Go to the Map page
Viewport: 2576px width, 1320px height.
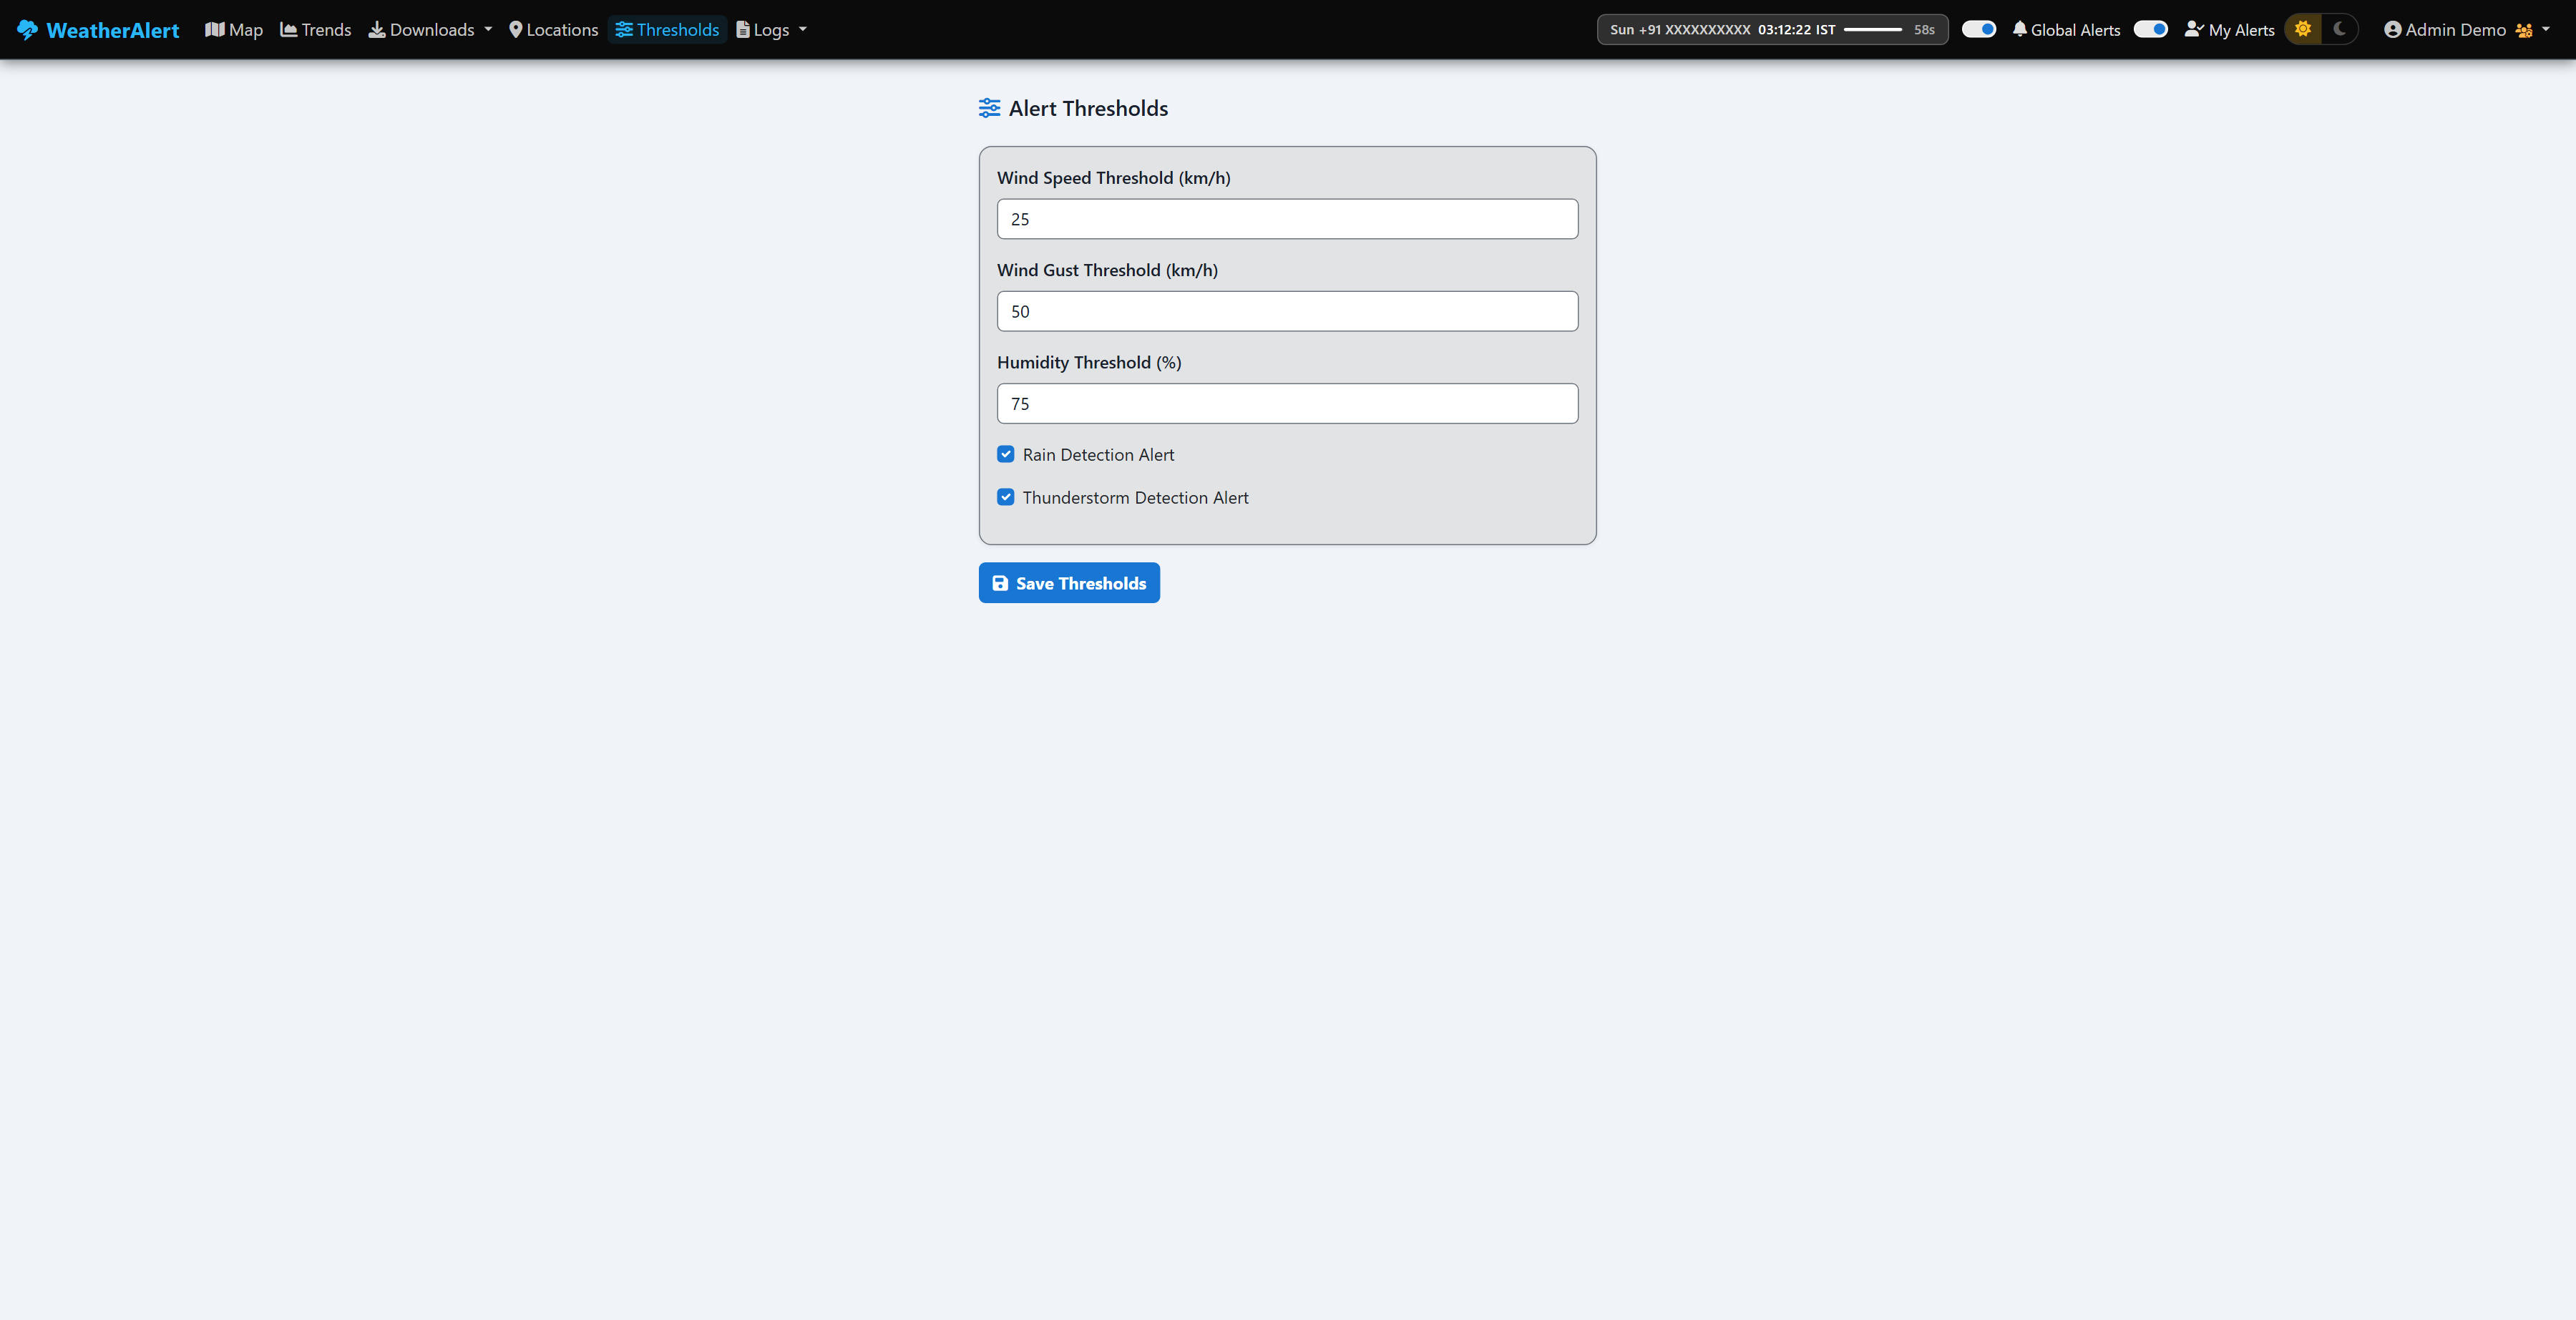tap(234, 30)
